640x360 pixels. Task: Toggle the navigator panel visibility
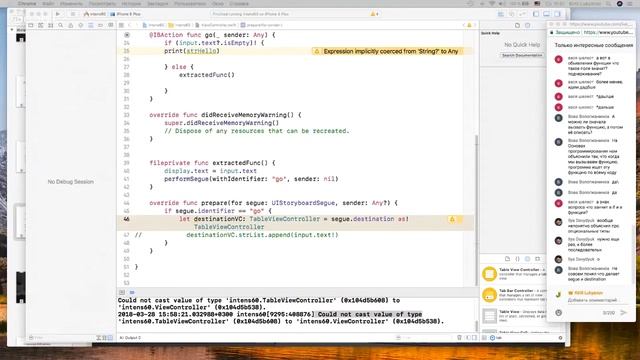point(536,14)
